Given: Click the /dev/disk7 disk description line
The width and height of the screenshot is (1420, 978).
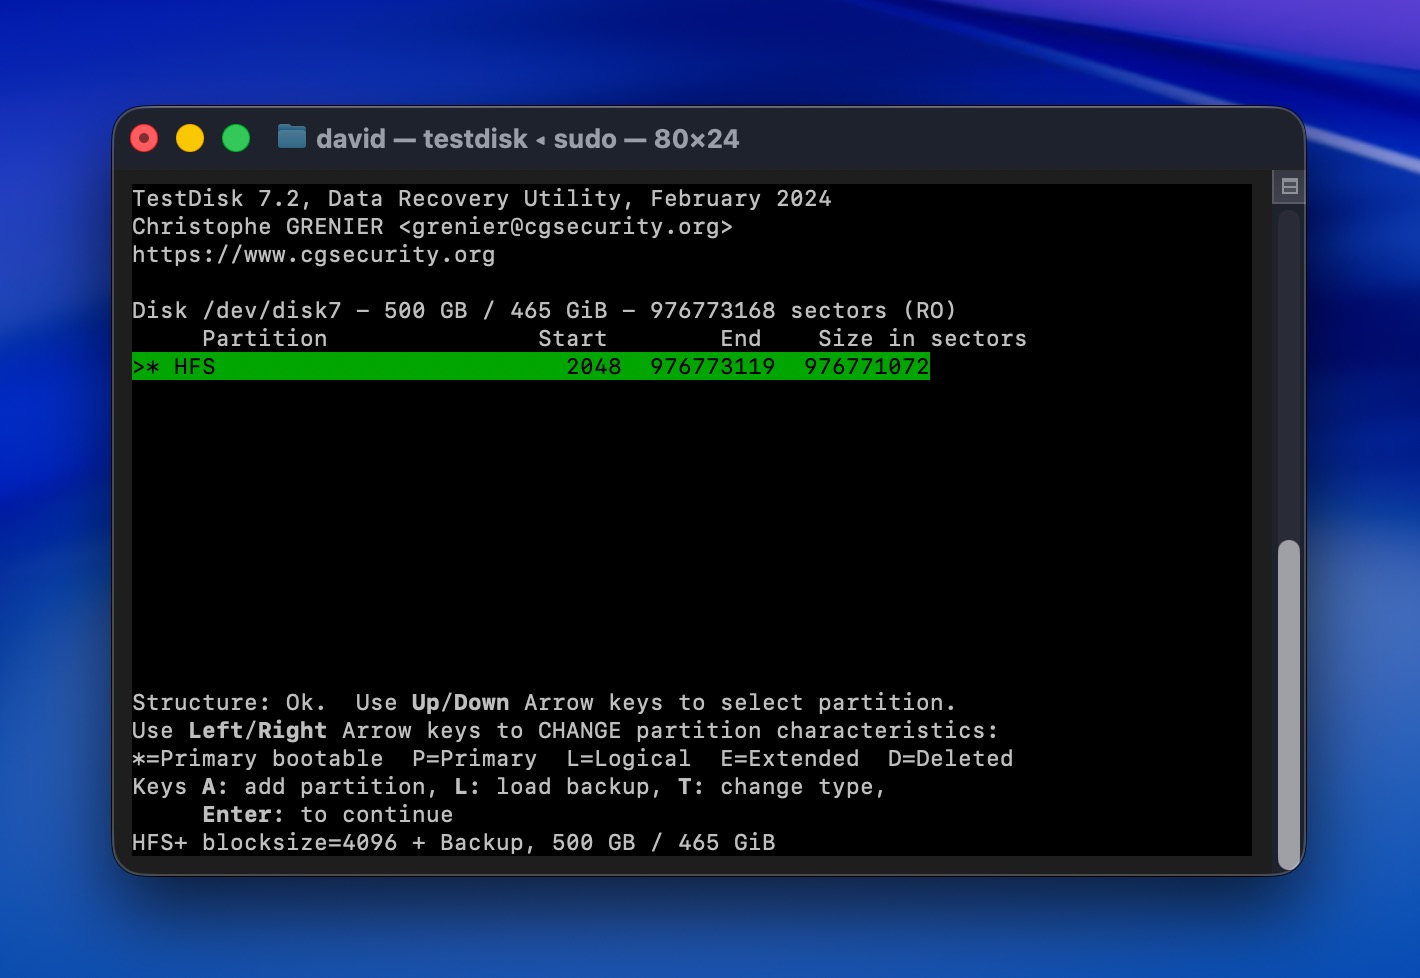Looking at the screenshot, I should 543,310.
